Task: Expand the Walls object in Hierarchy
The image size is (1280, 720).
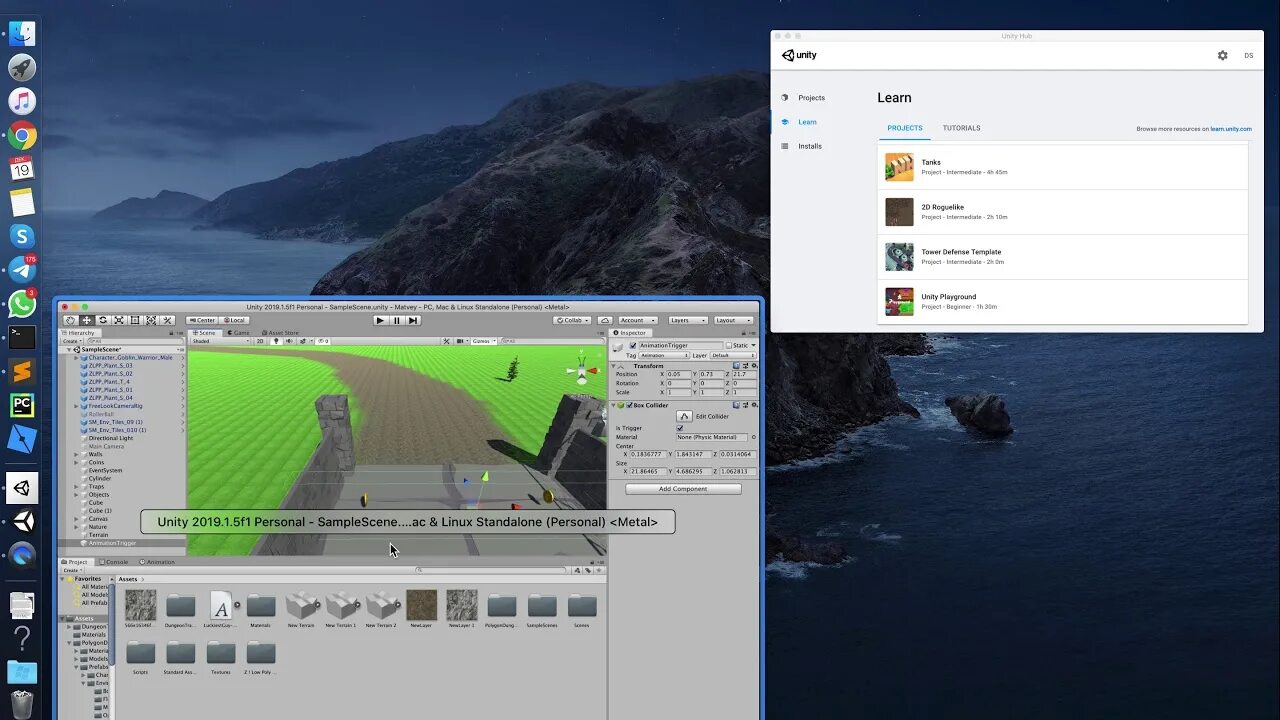Action: coord(77,454)
